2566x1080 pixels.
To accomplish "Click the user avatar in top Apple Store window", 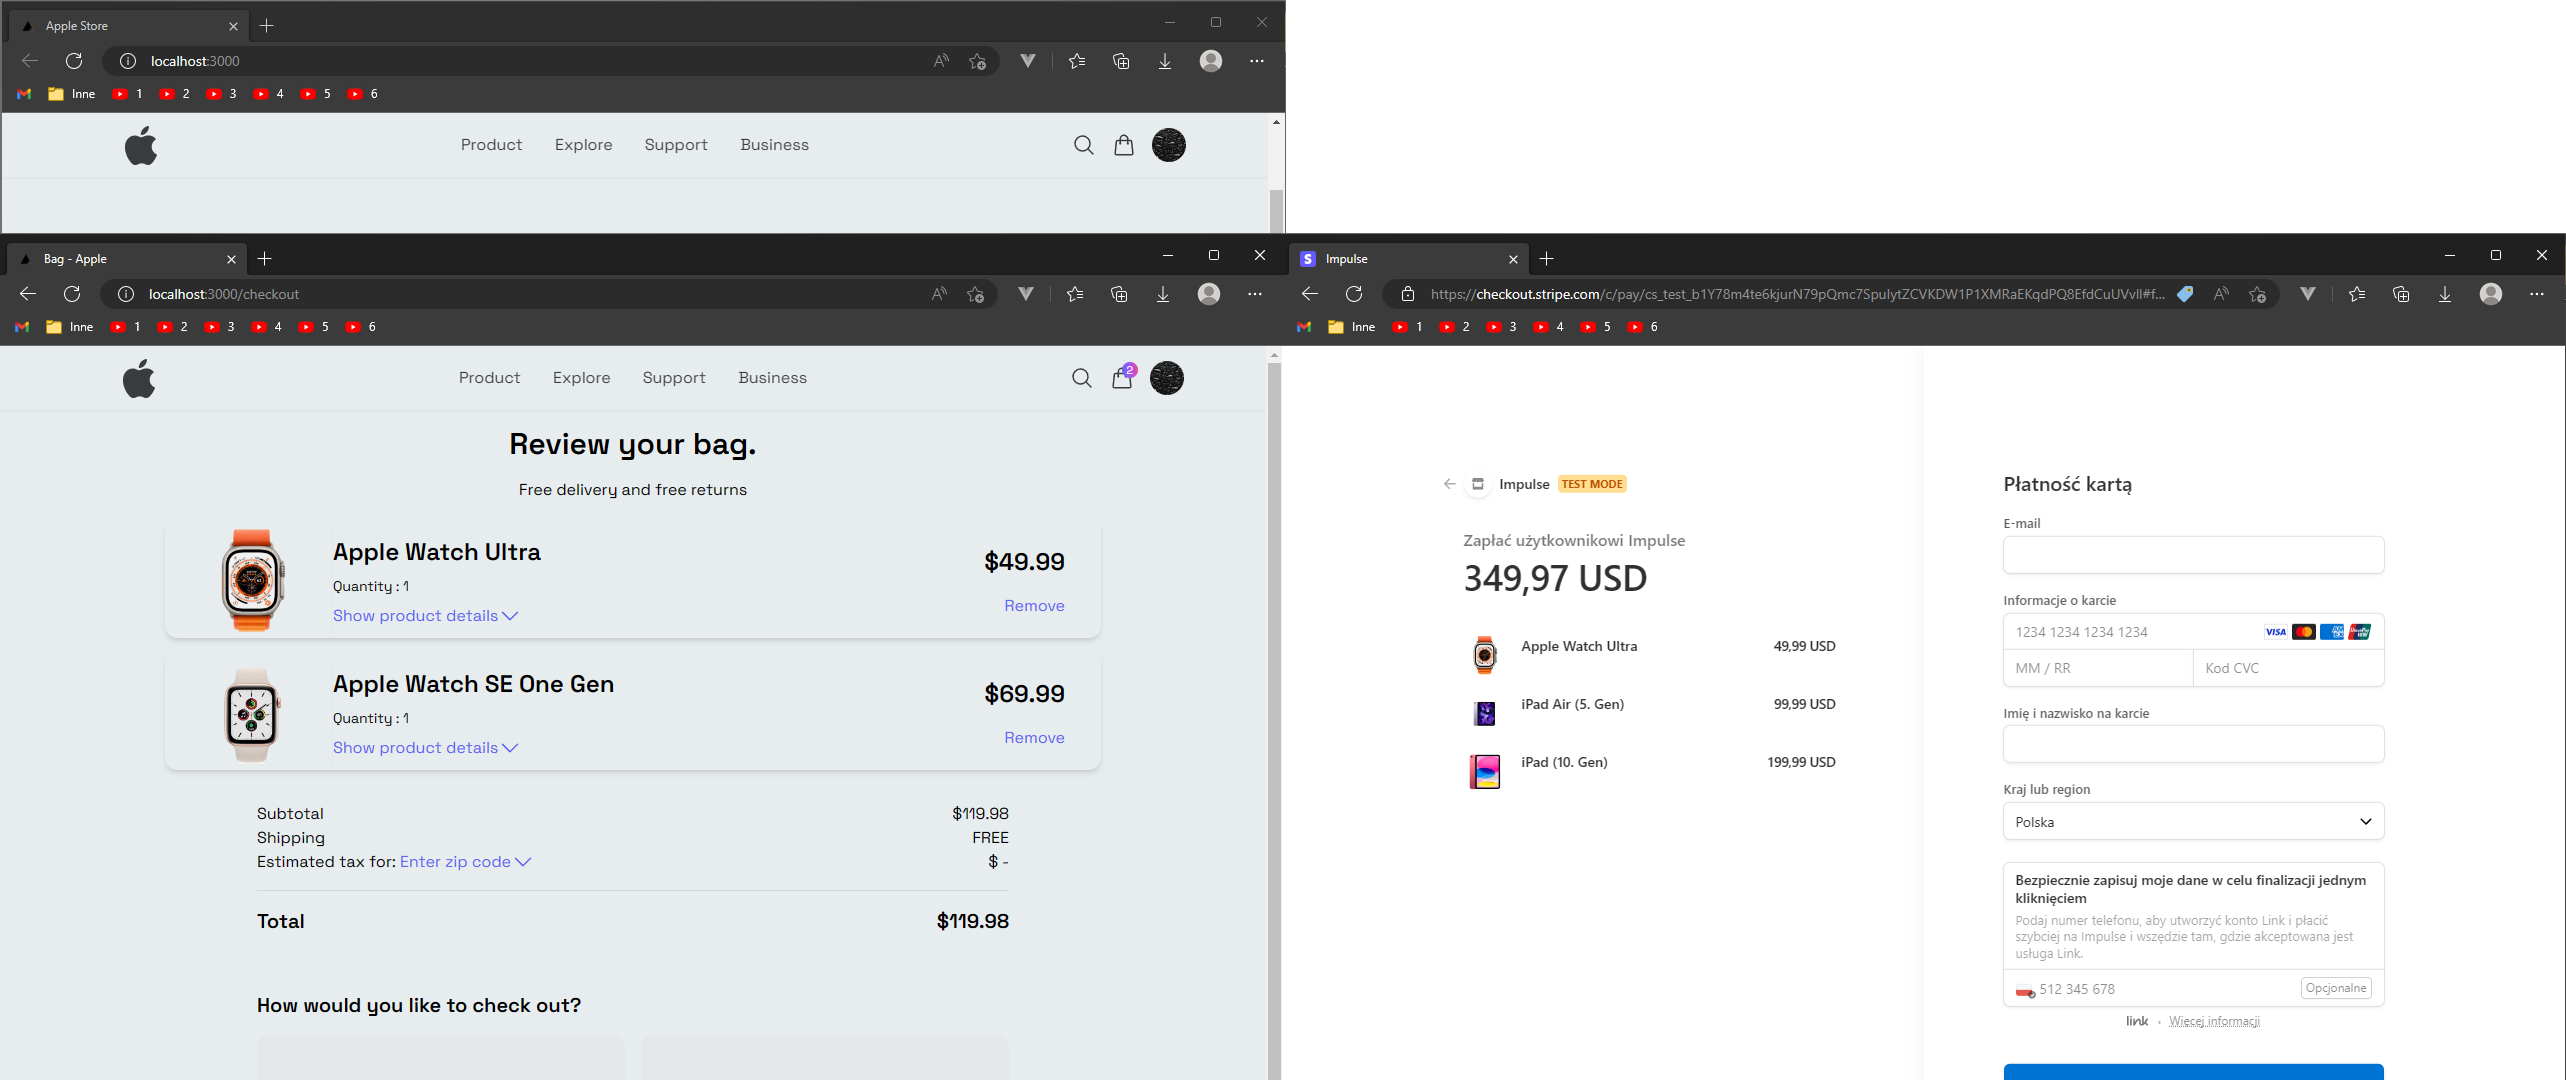I will [x=1168, y=145].
